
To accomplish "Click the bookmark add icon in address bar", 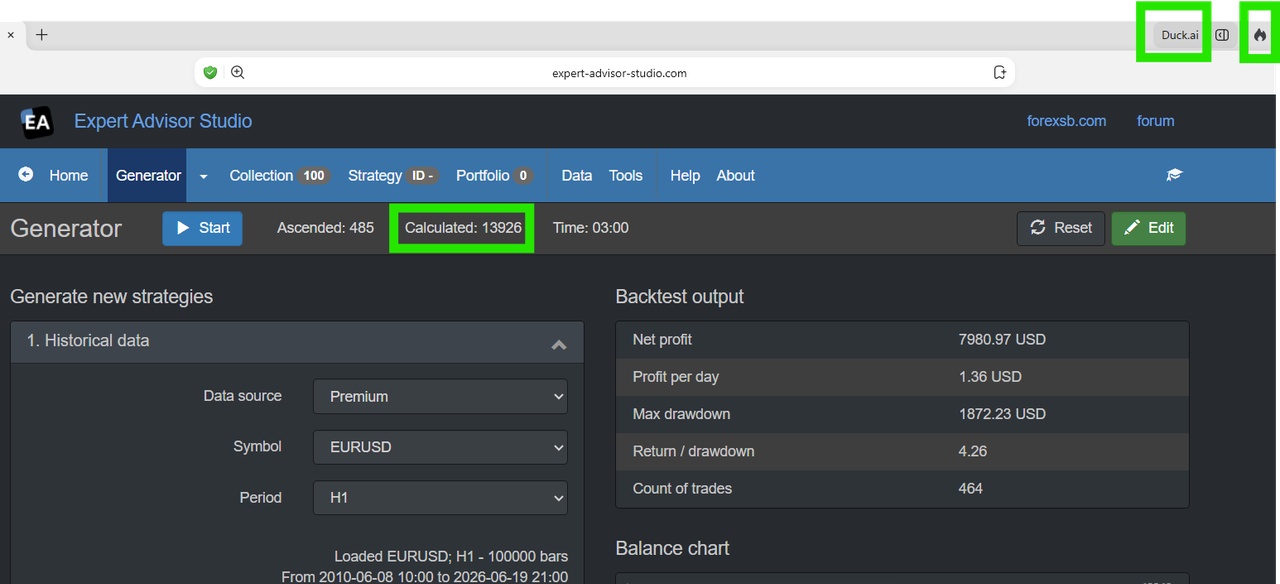I will pos(999,73).
